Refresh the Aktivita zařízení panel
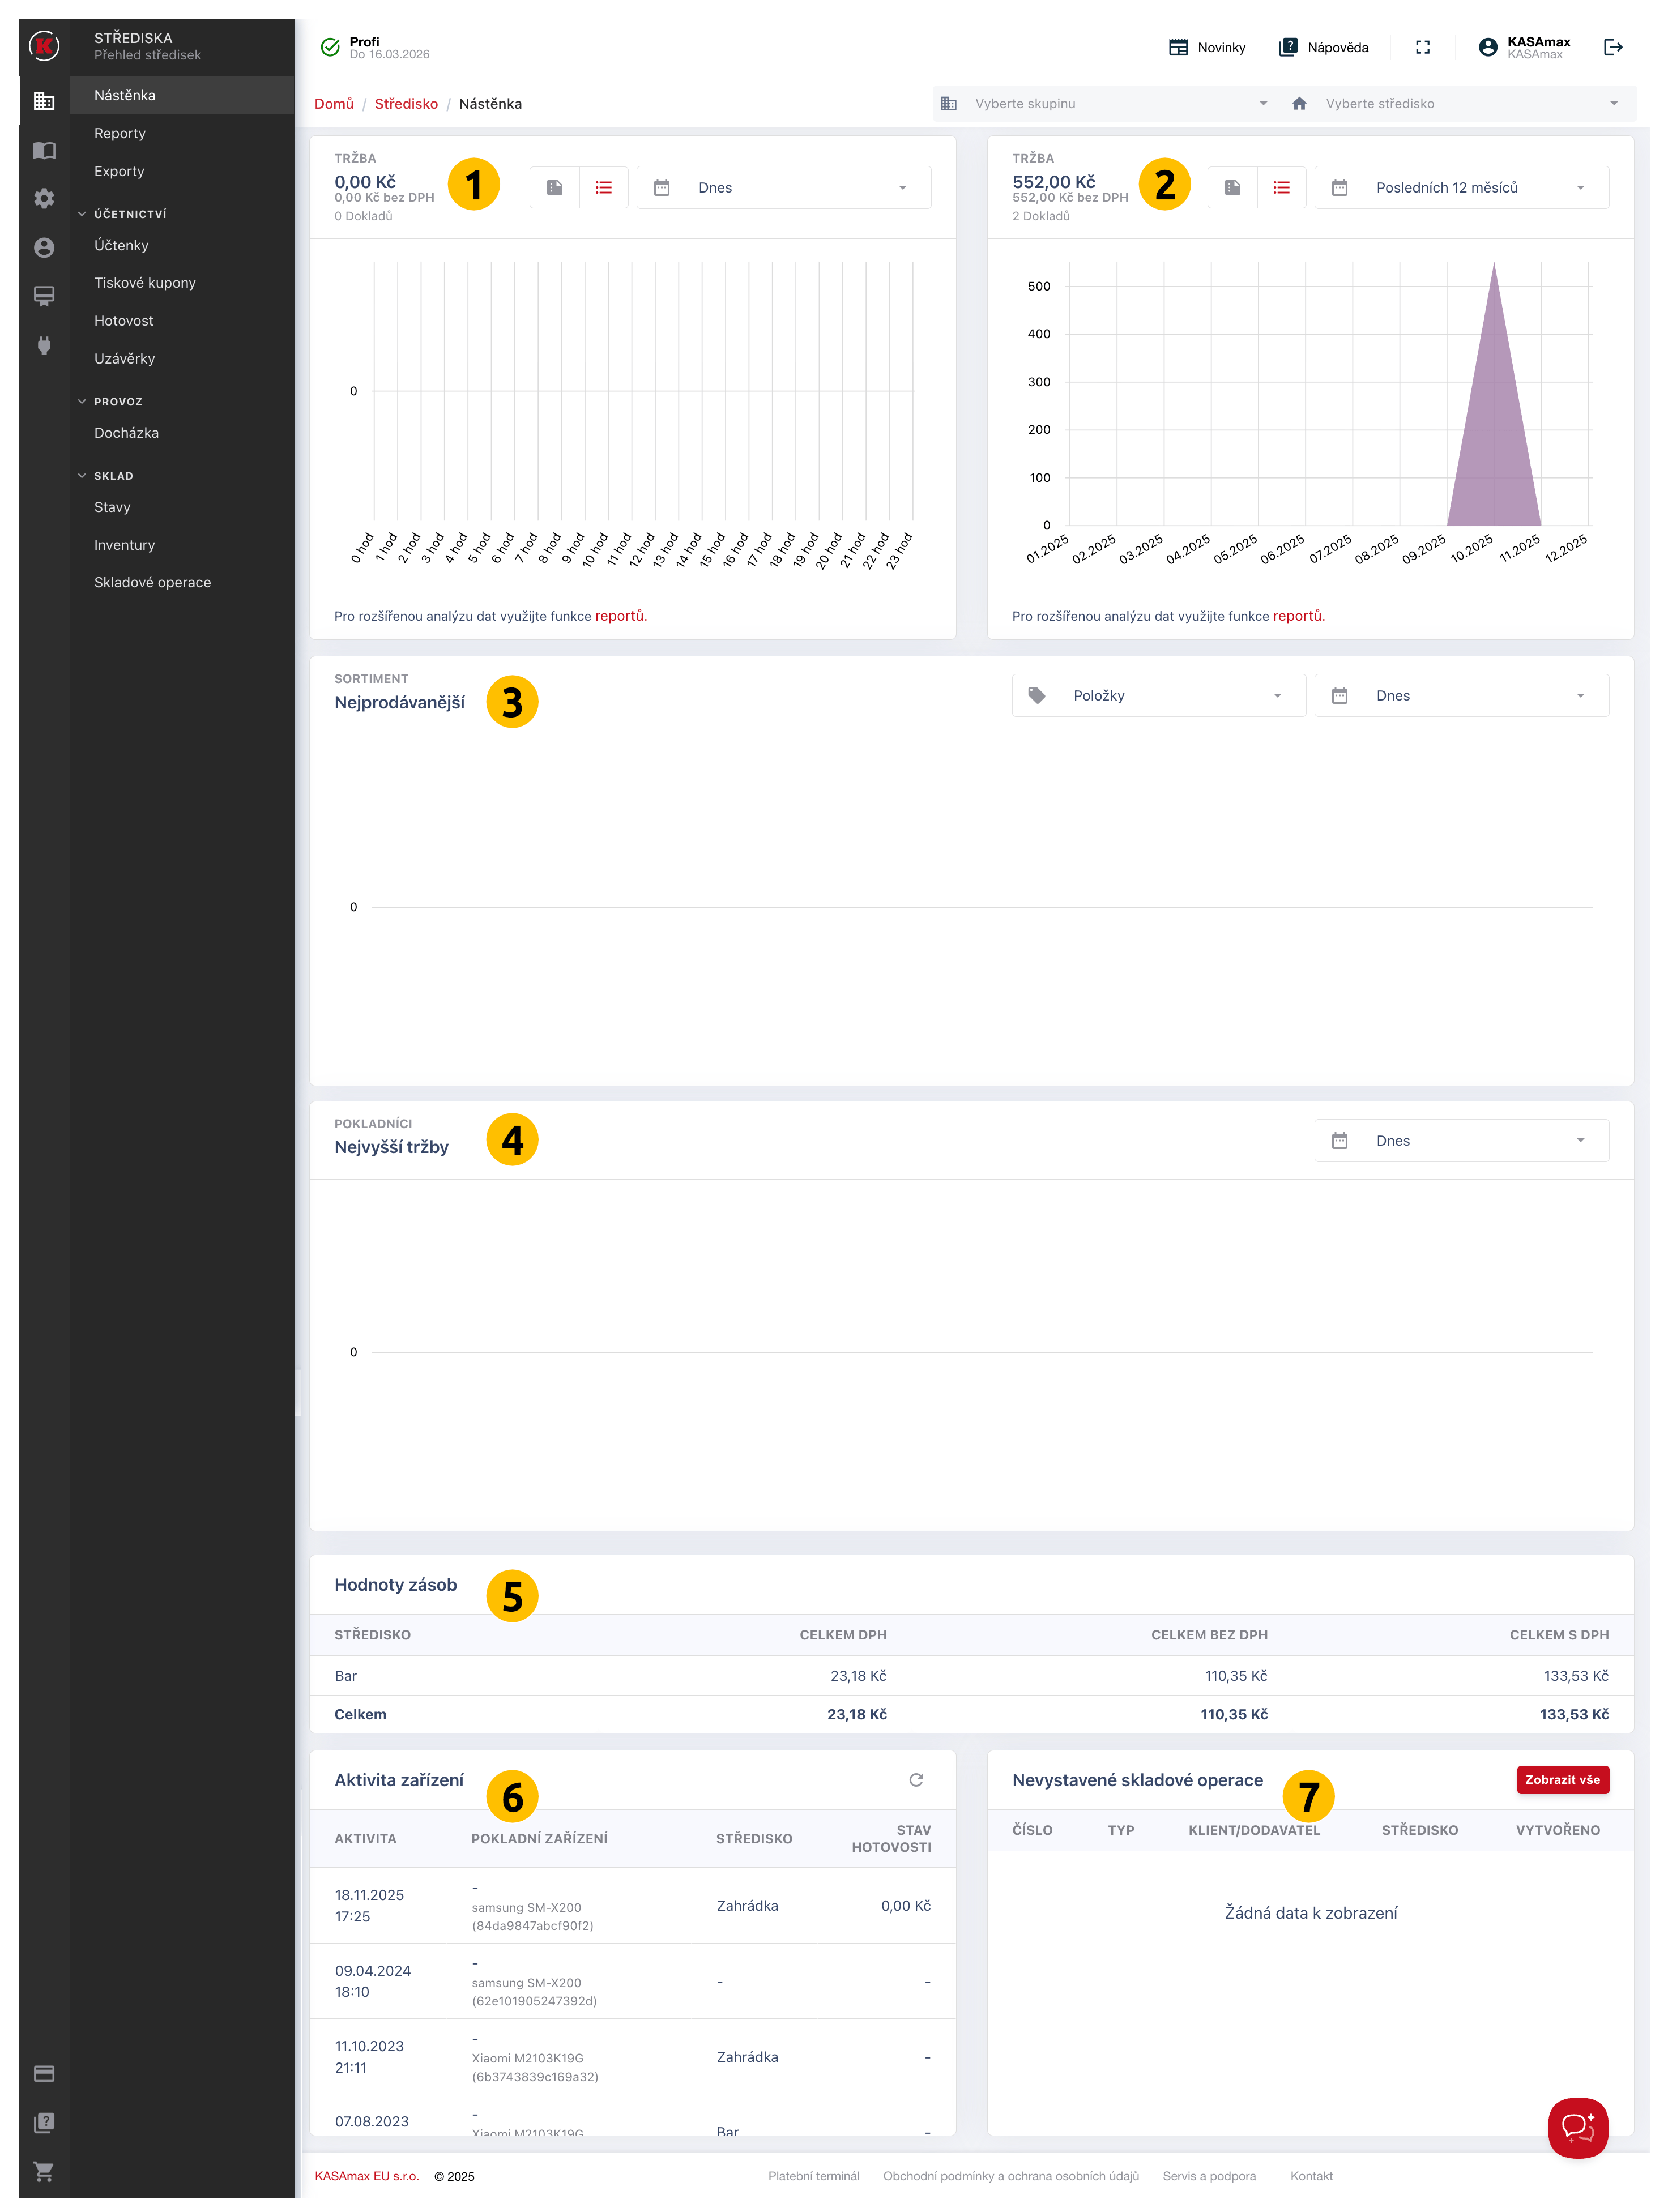Screen dimensions: 1668x2212 pos(915,1779)
